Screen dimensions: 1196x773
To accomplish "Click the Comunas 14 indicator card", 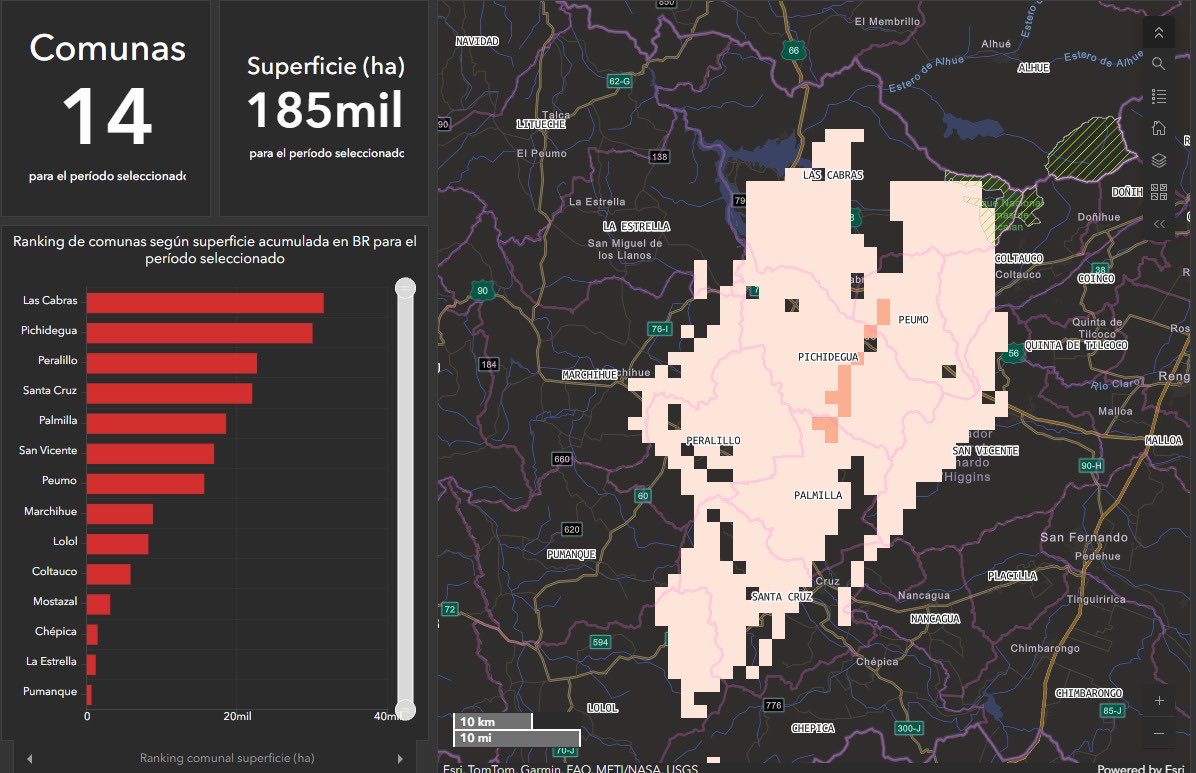I will (x=106, y=108).
